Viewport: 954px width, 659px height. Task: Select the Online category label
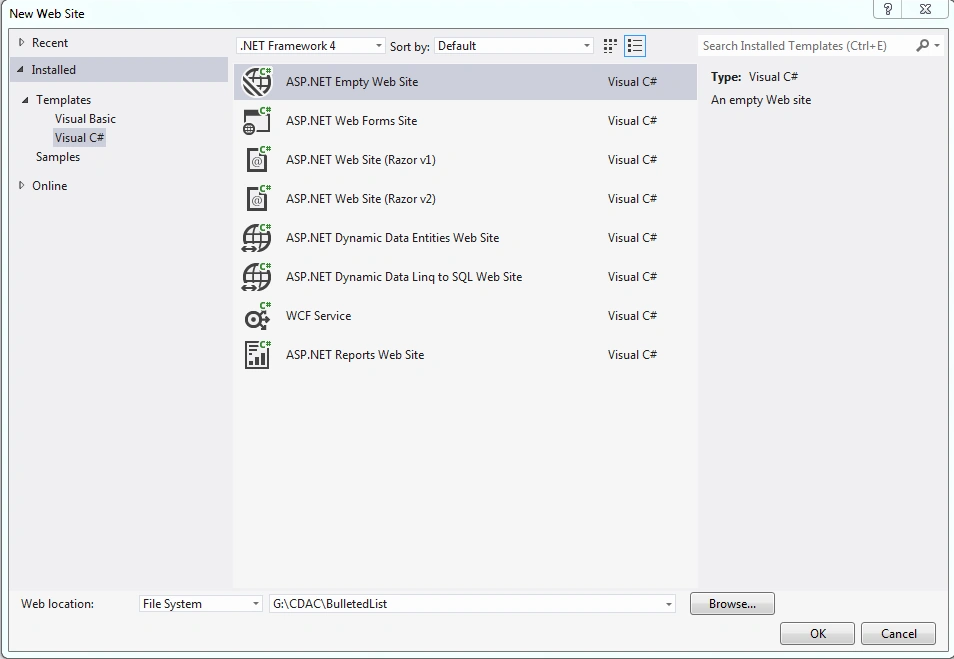click(50, 186)
